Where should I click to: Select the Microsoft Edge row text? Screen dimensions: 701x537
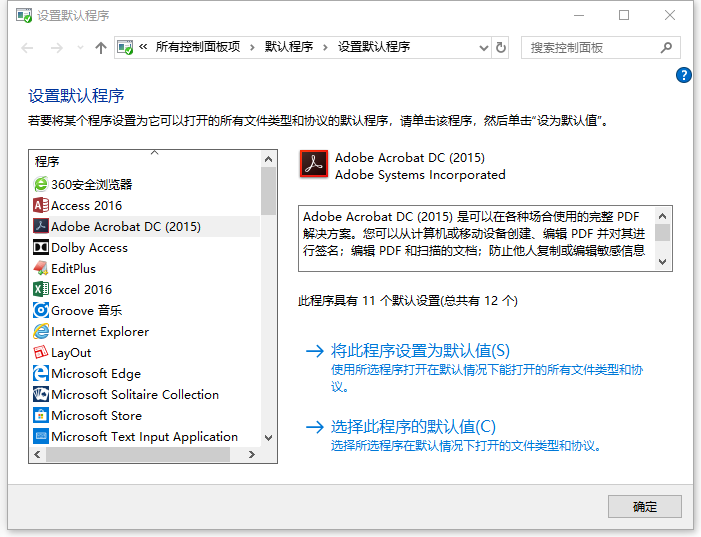[x=96, y=374]
